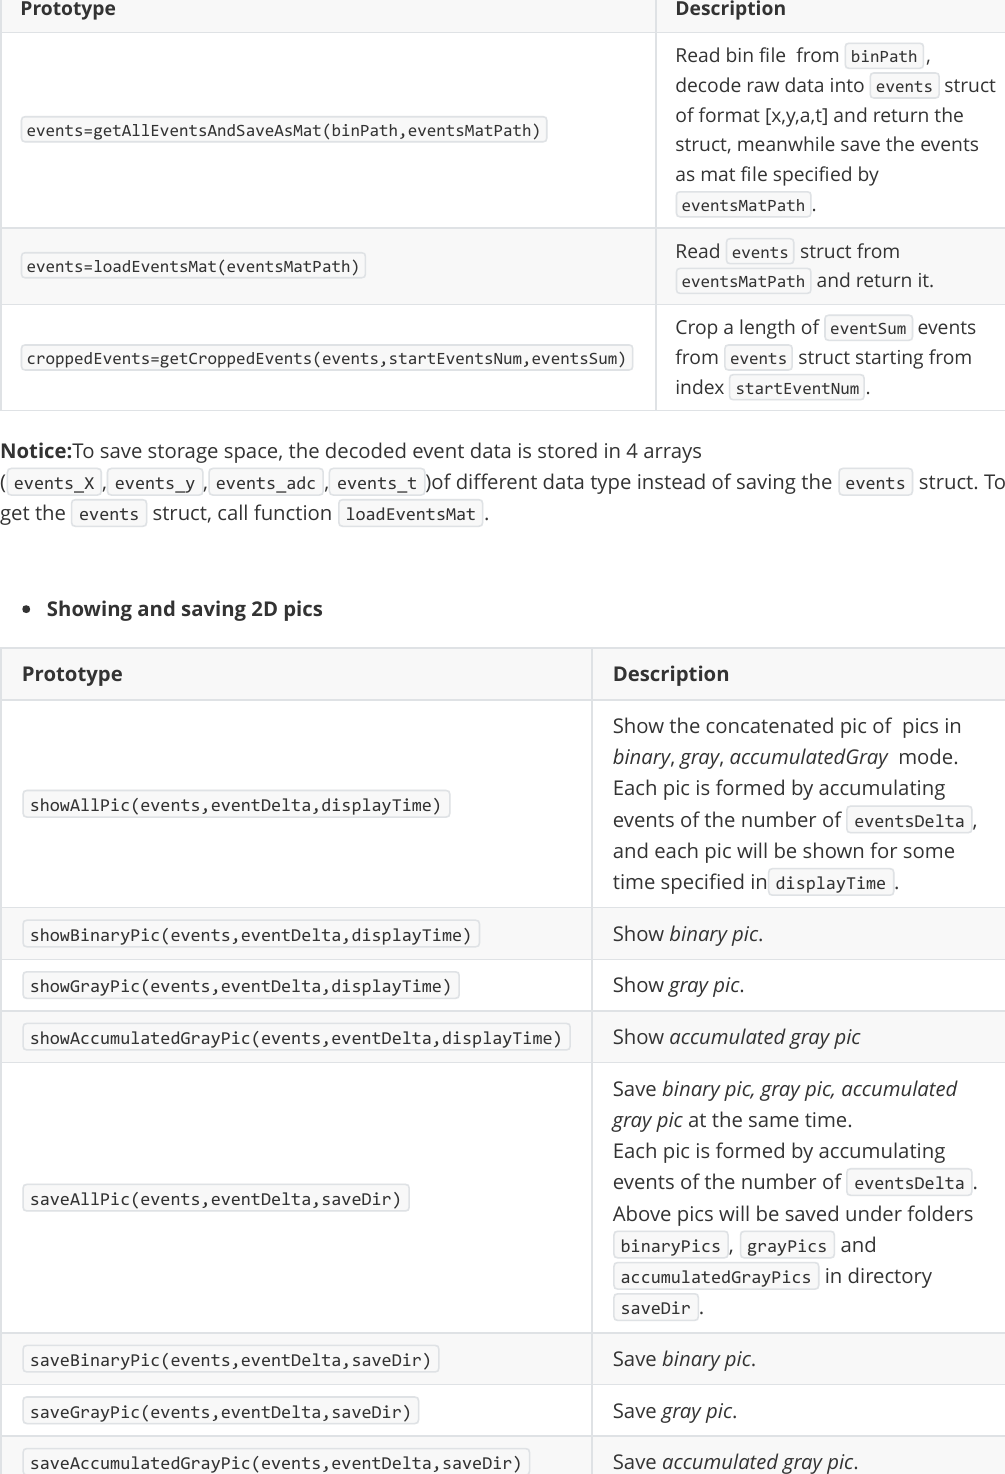Click loadEventsMat code in the Notice paragraph
1005x1474 pixels.
[410, 514]
